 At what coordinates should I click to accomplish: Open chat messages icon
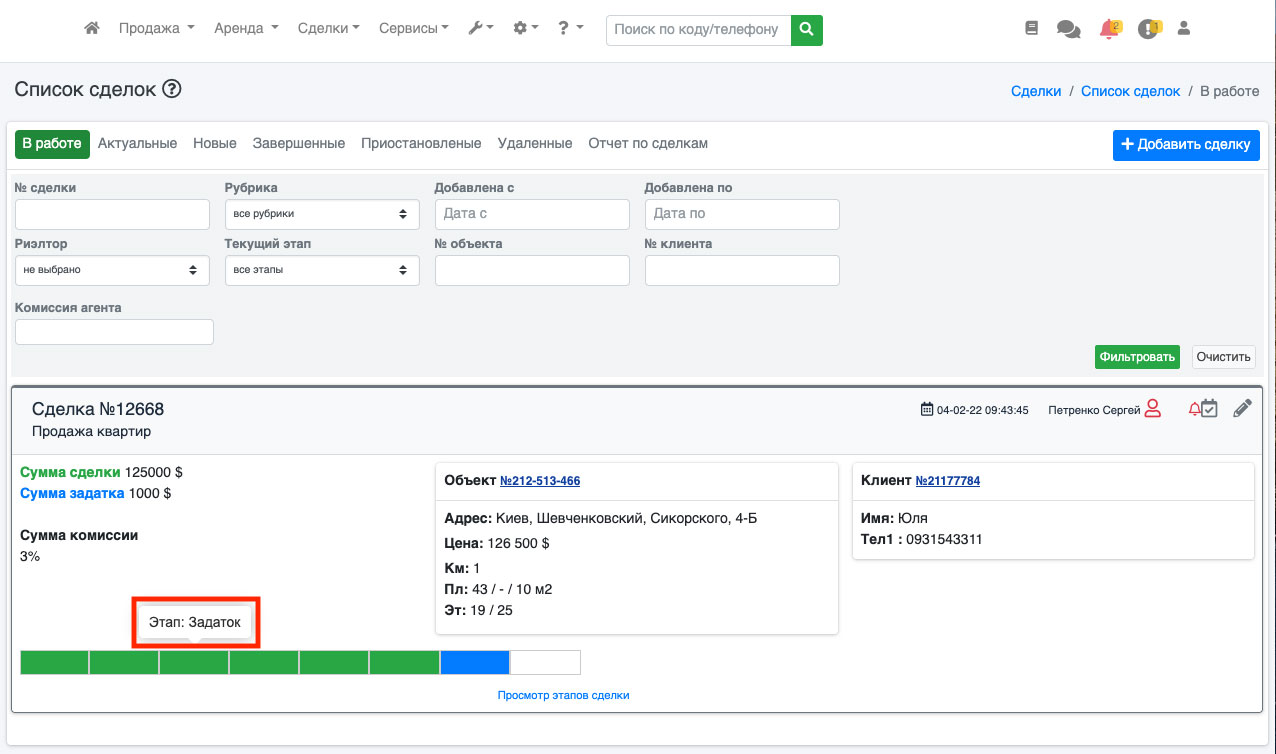(1068, 29)
